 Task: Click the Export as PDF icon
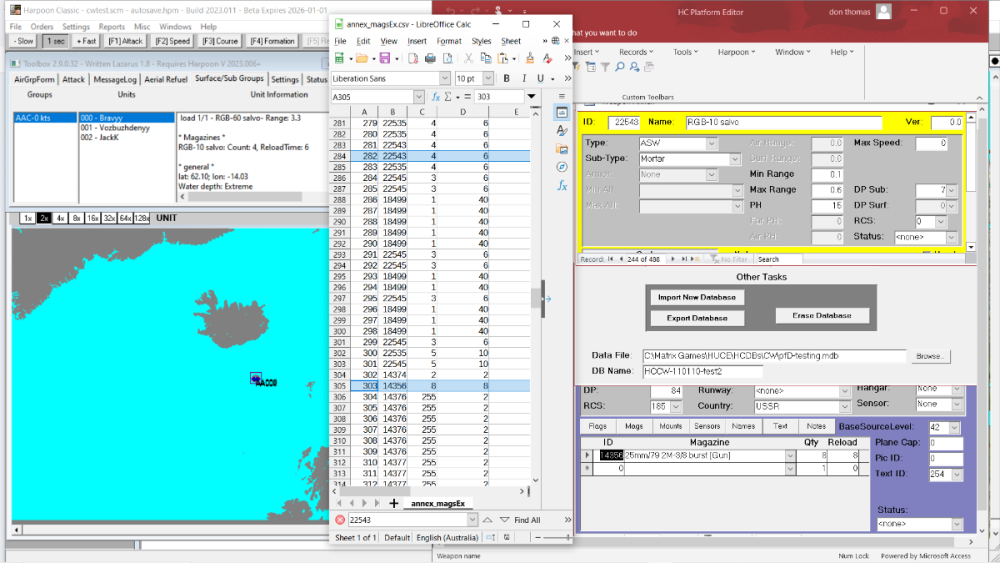[413, 59]
